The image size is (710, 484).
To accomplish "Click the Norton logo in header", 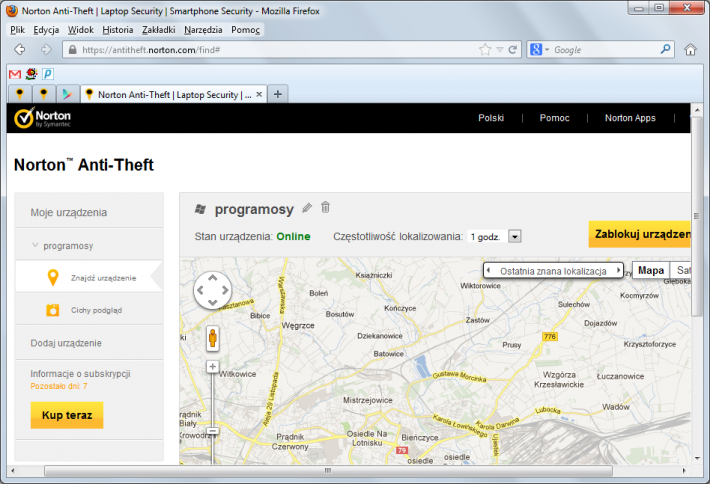I will (42, 118).
